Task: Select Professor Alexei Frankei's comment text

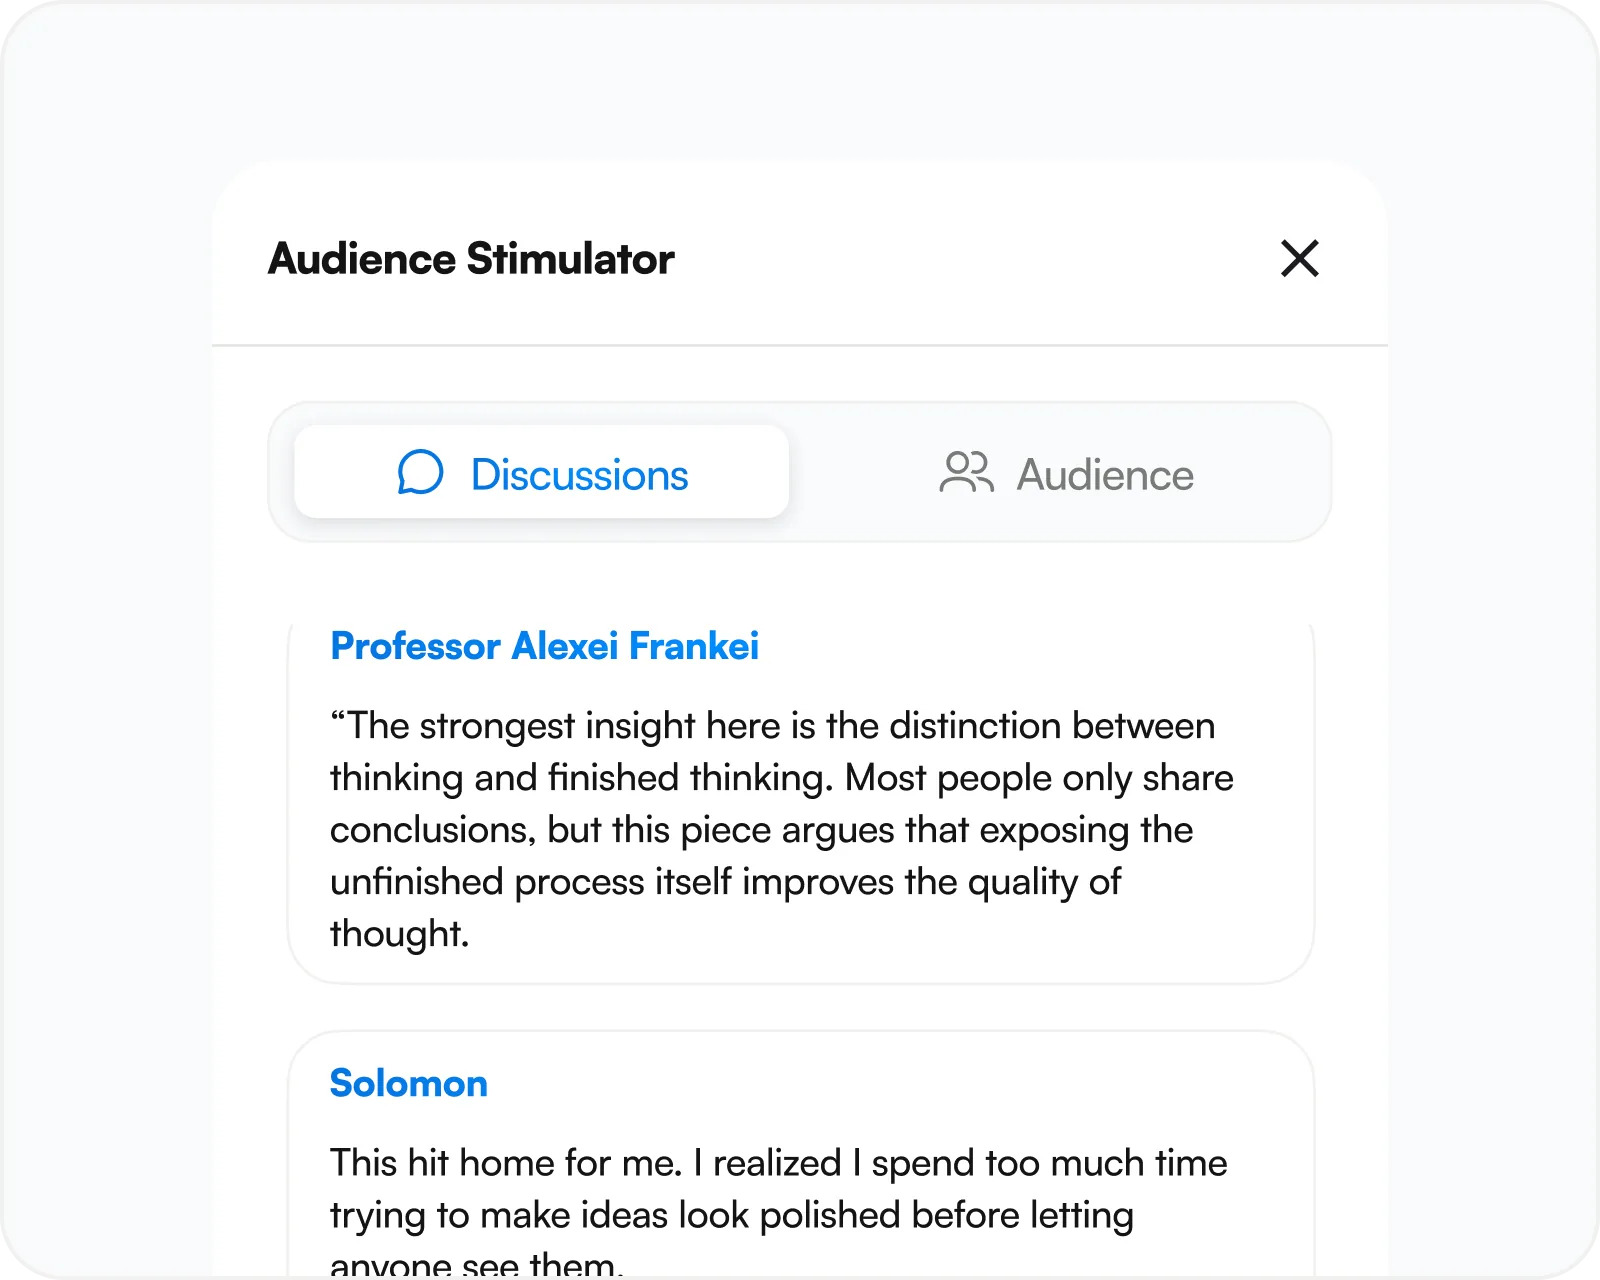Action: (781, 829)
